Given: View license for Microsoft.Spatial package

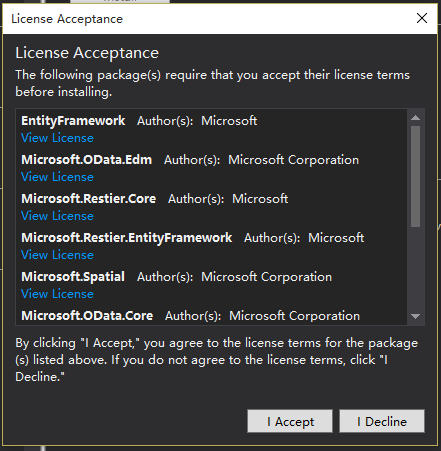Looking at the screenshot, I should click(x=57, y=294).
